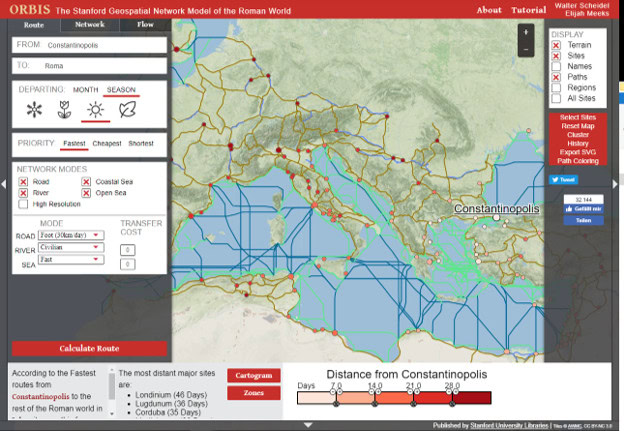Click the darkest red legend swatch

click(472, 398)
